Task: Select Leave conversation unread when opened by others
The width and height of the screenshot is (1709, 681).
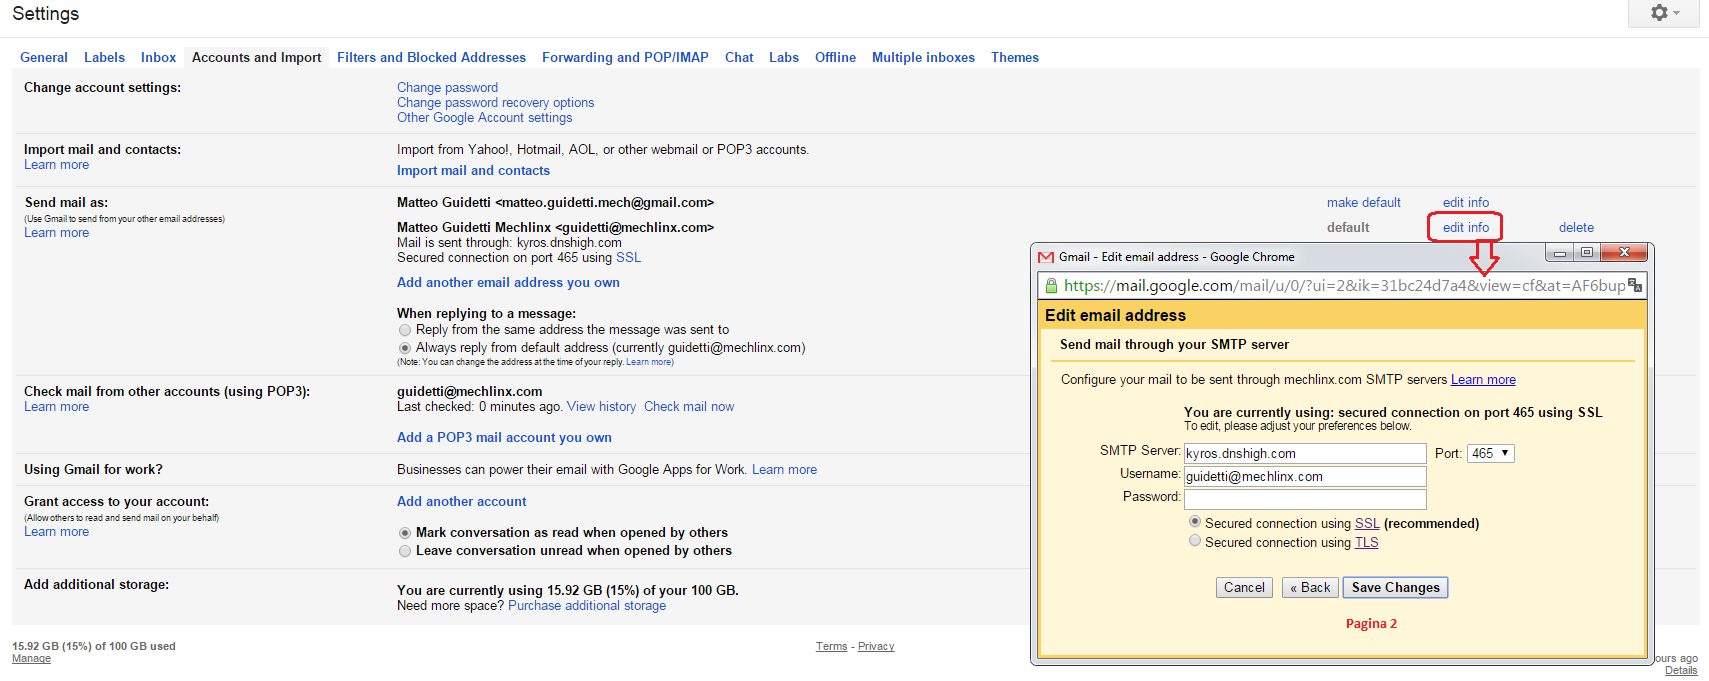Action: pyautogui.click(x=405, y=551)
